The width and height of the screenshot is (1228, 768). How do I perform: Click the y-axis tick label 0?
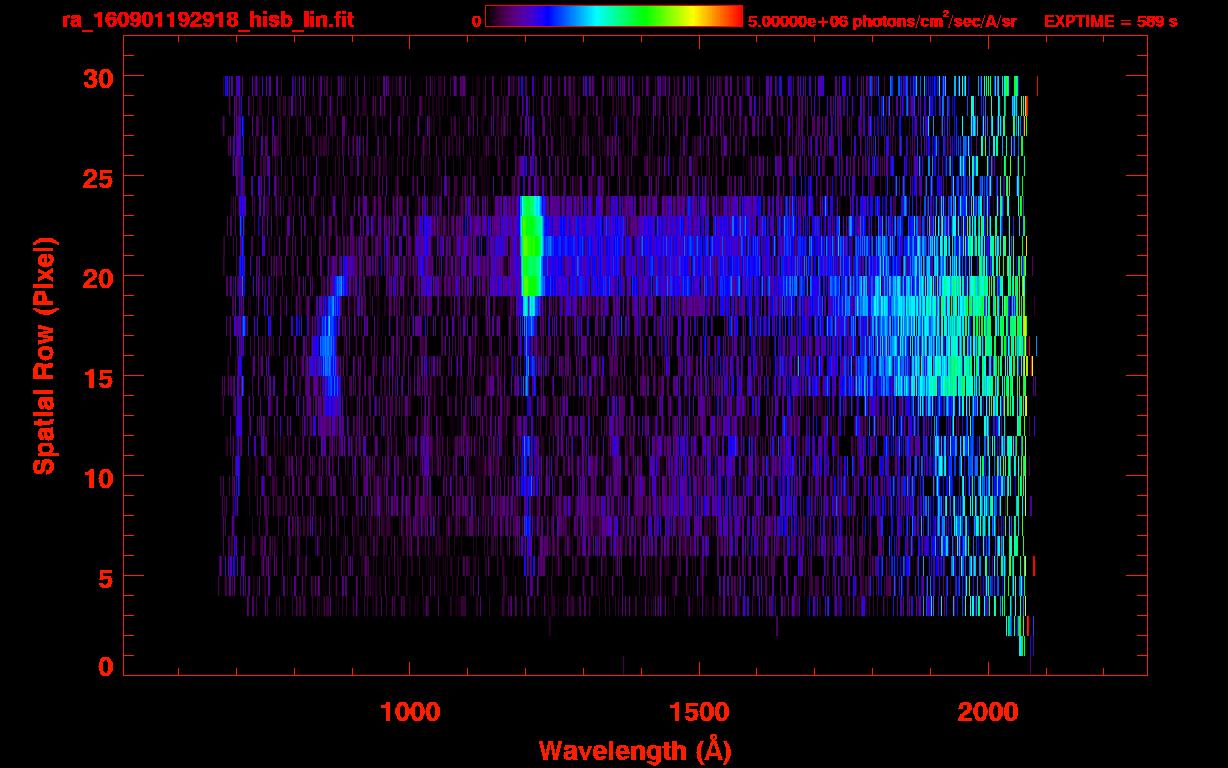click(x=104, y=666)
